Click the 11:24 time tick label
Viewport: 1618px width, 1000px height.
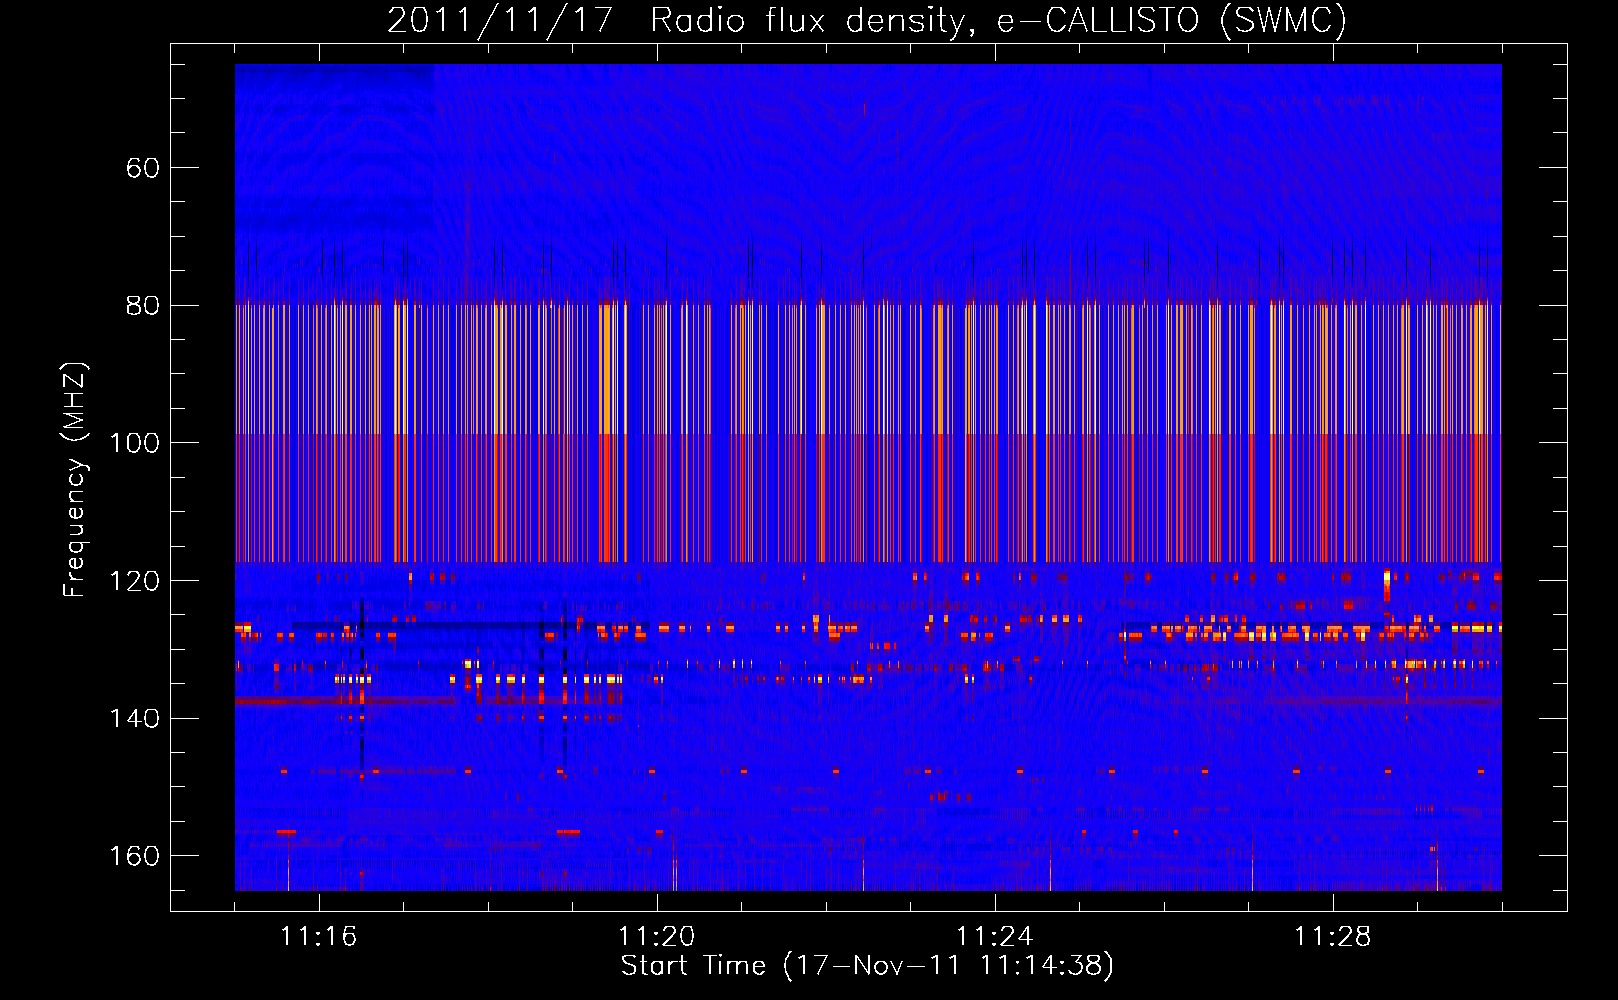click(994, 937)
